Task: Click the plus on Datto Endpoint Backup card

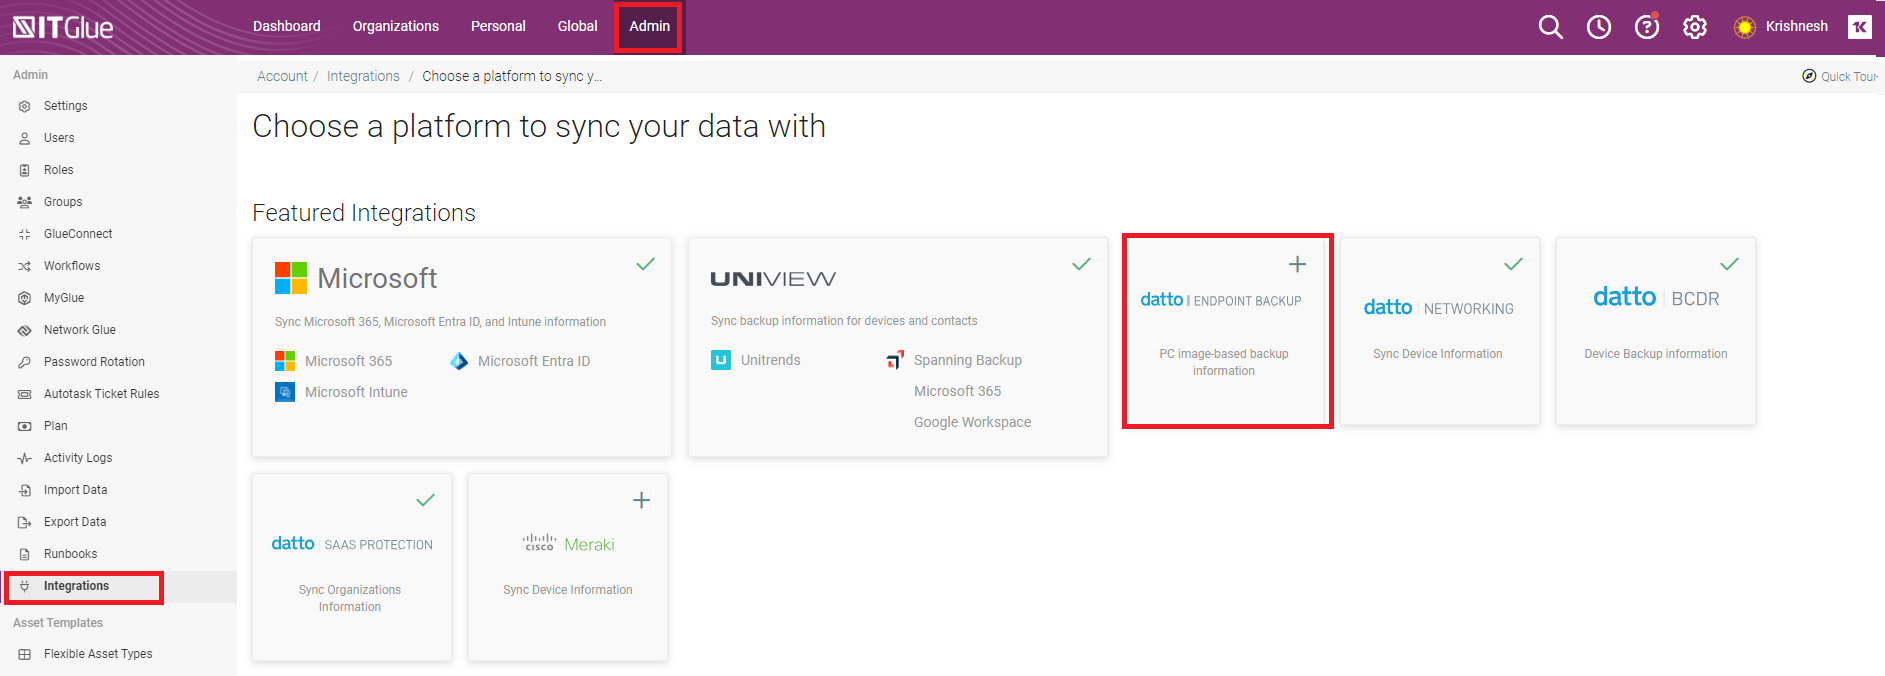Action: 1297,264
